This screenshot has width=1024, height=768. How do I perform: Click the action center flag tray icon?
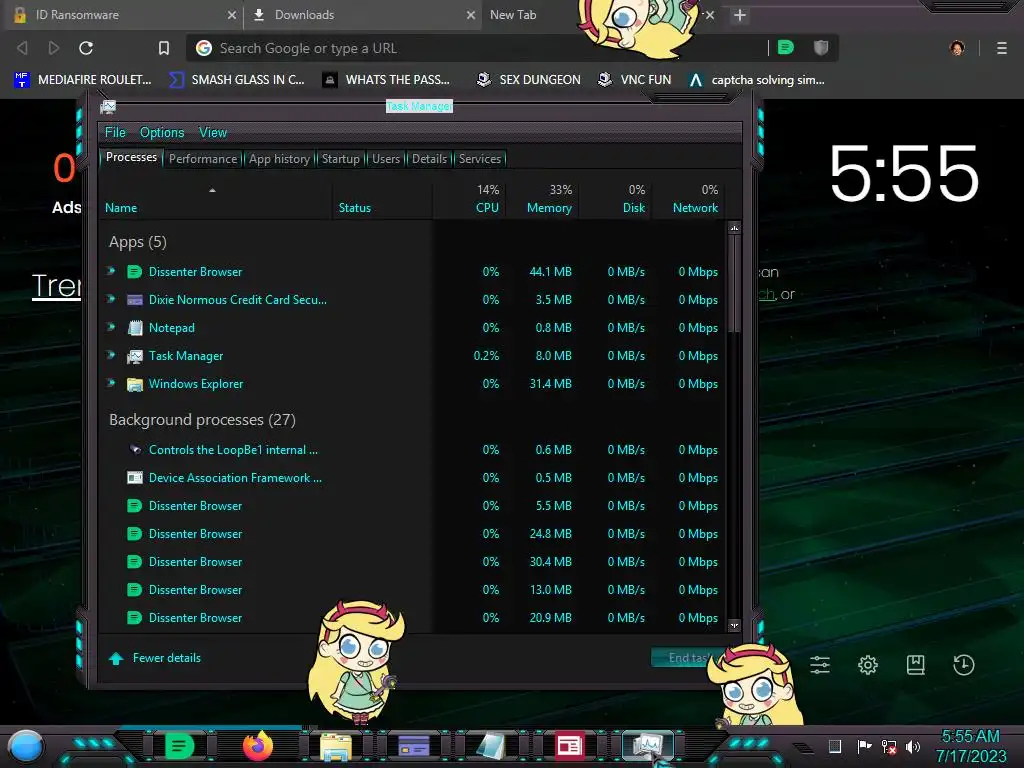[x=864, y=746]
